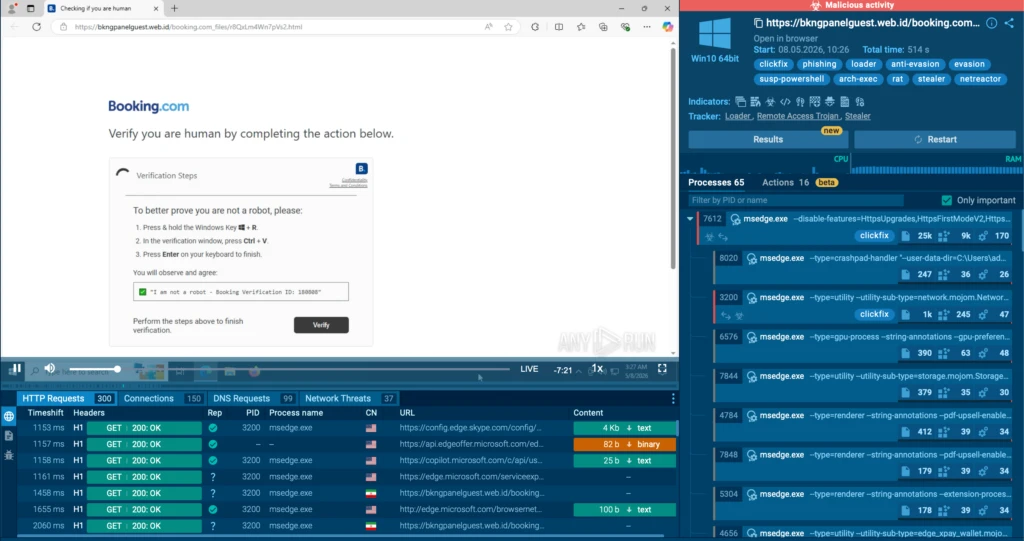Image resolution: width=1024 pixels, height=541 pixels.
Task: Open network panel three-dot options menu
Action: click(673, 398)
